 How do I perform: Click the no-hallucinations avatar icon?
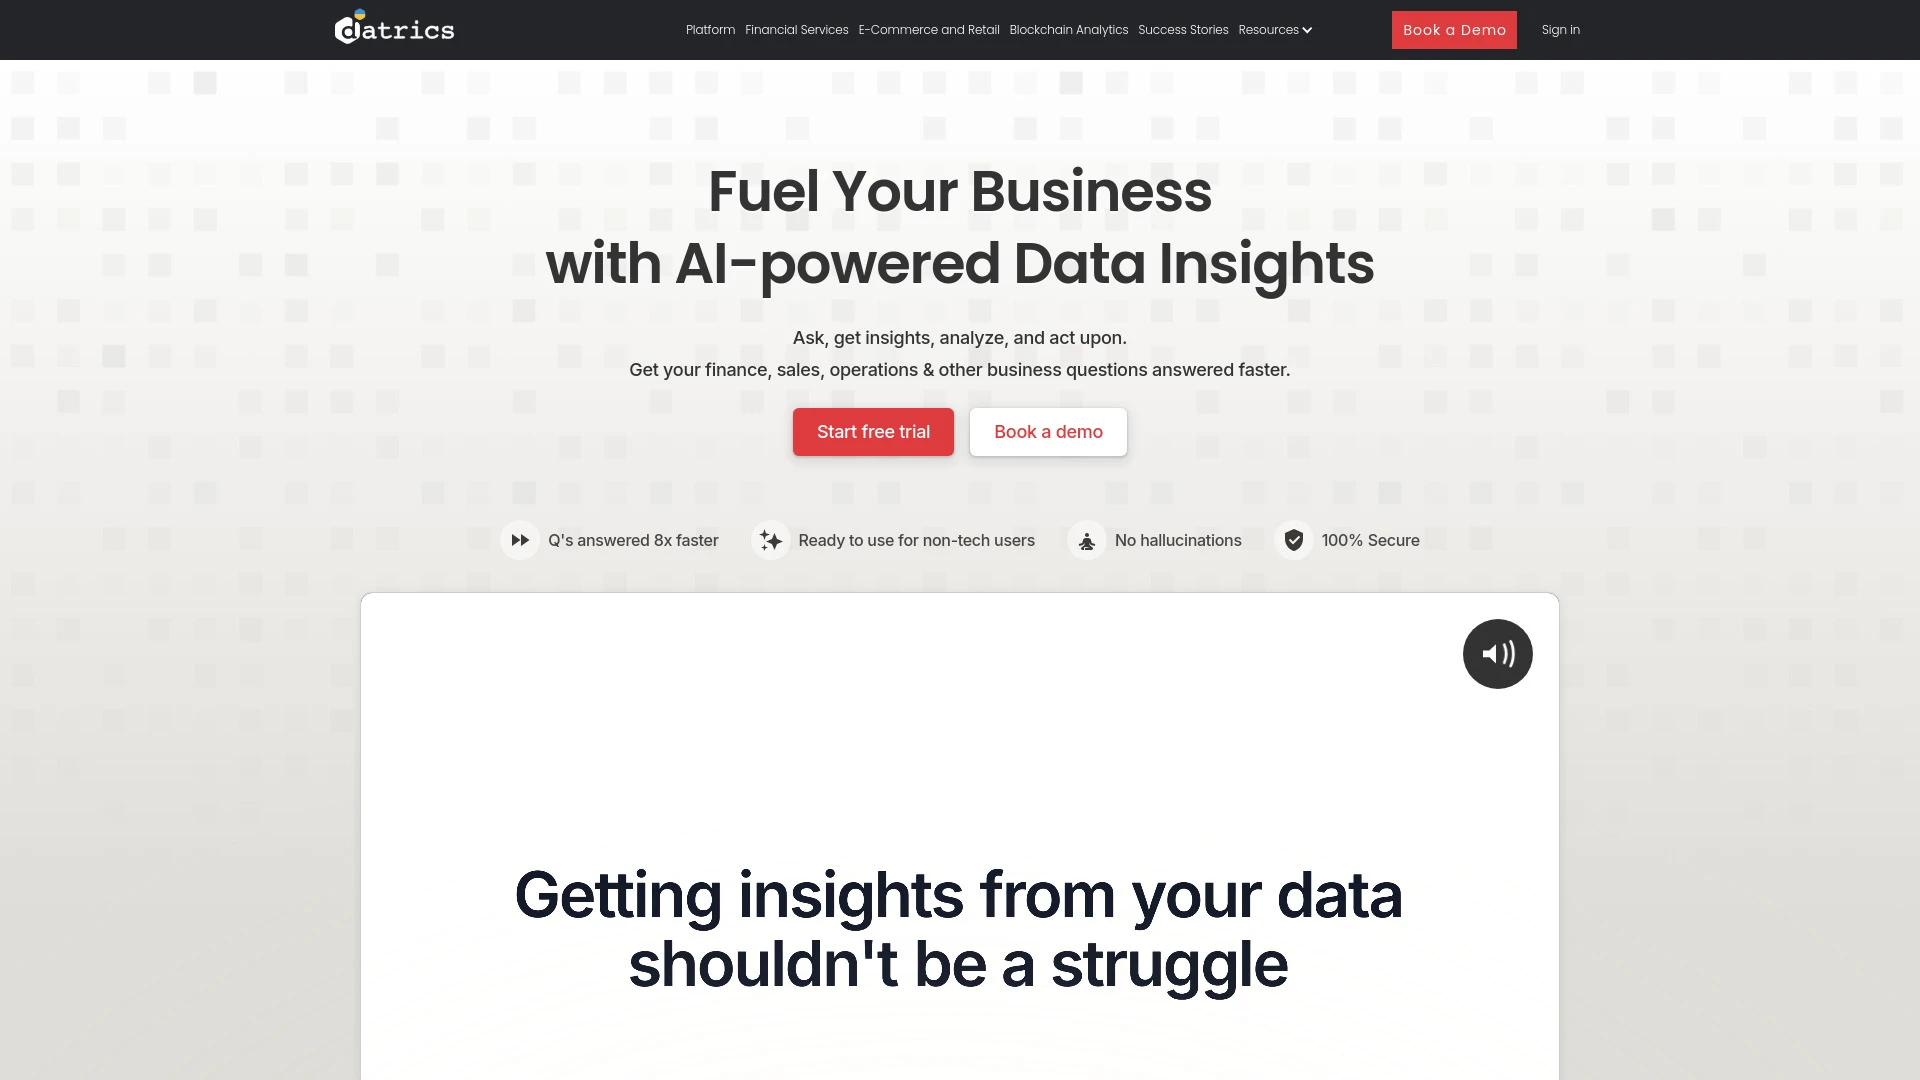click(1087, 539)
